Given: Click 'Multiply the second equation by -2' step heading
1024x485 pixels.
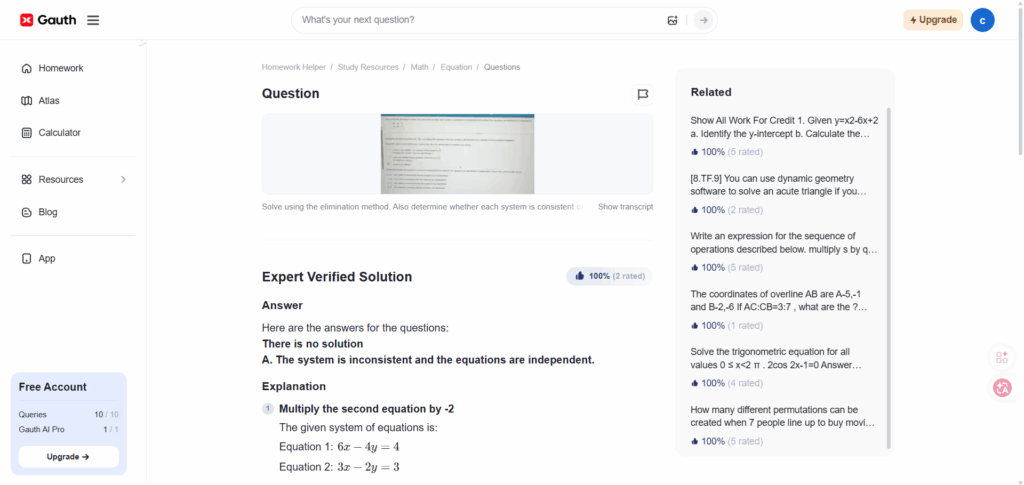Looking at the screenshot, I should coord(366,409).
